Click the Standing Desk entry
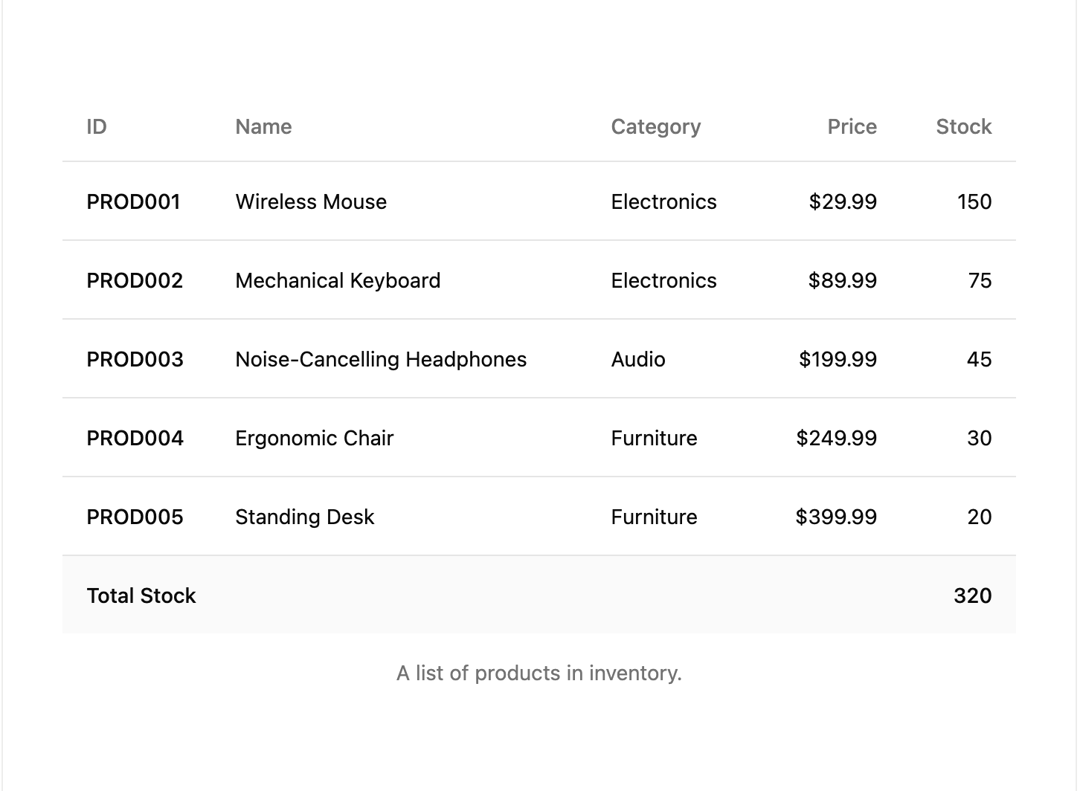Screen dimensions: 1080x791 (304, 517)
